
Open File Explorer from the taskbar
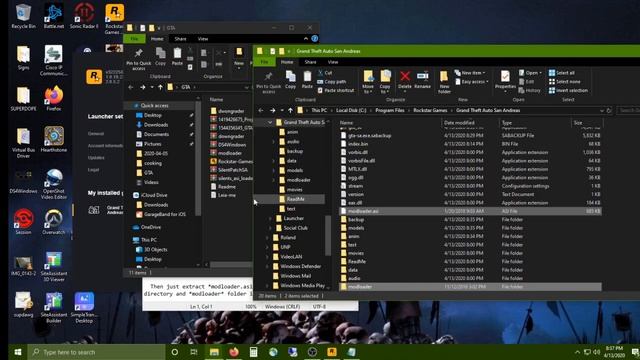(214, 352)
